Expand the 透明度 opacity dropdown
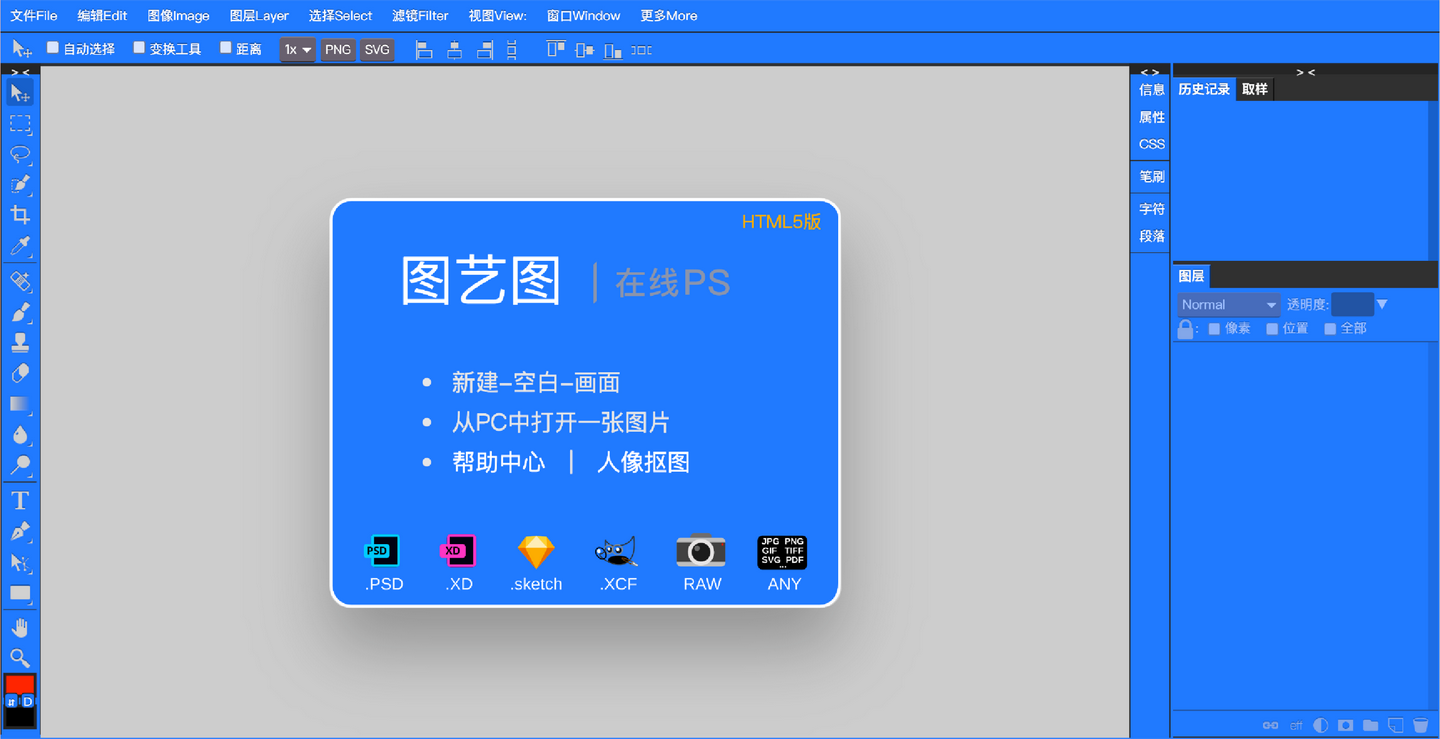The image size is (1440, 739). coord(1382,304)
